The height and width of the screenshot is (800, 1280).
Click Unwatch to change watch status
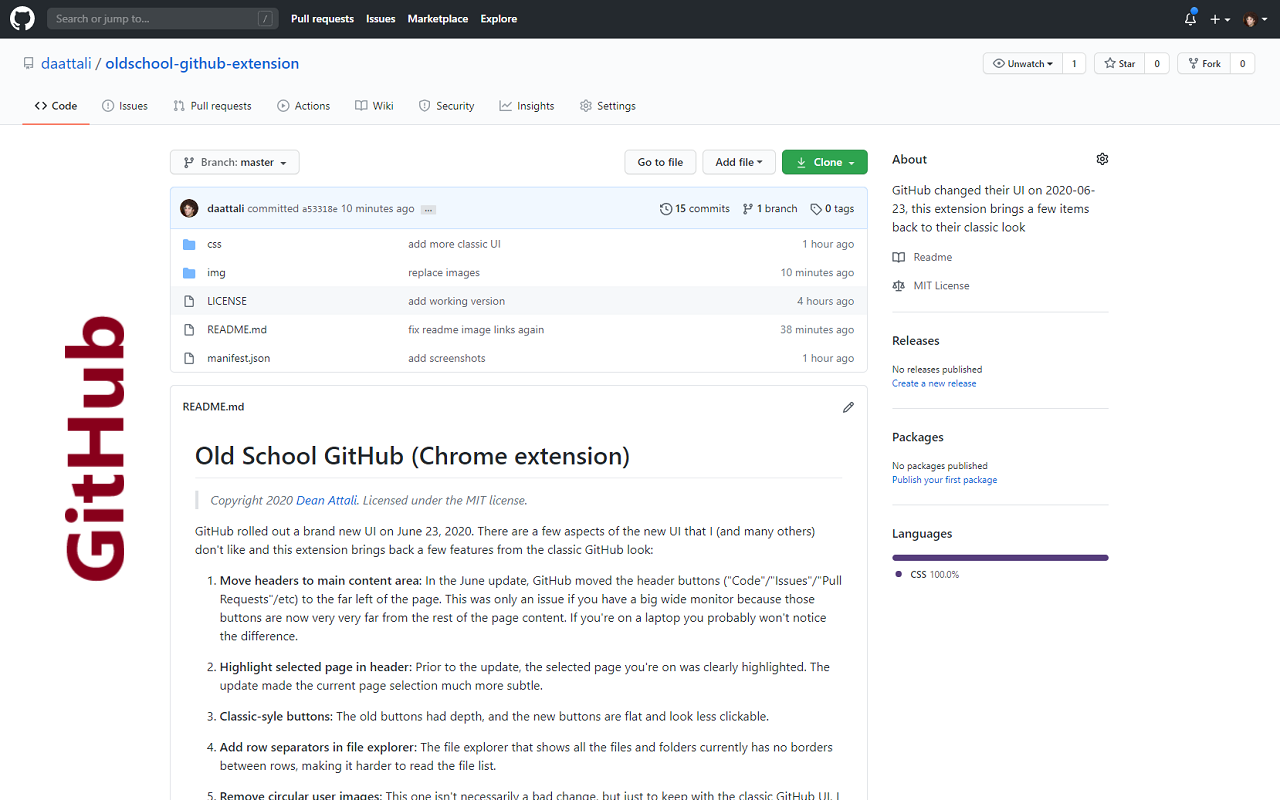1022,62
